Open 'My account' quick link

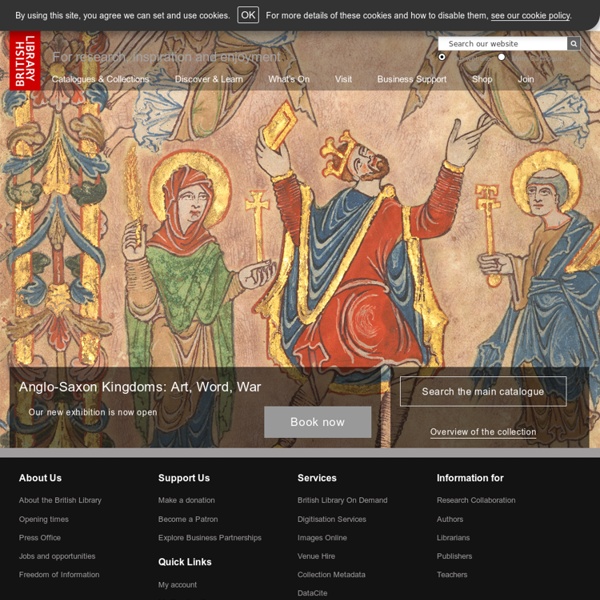click(x=178, y=585)
